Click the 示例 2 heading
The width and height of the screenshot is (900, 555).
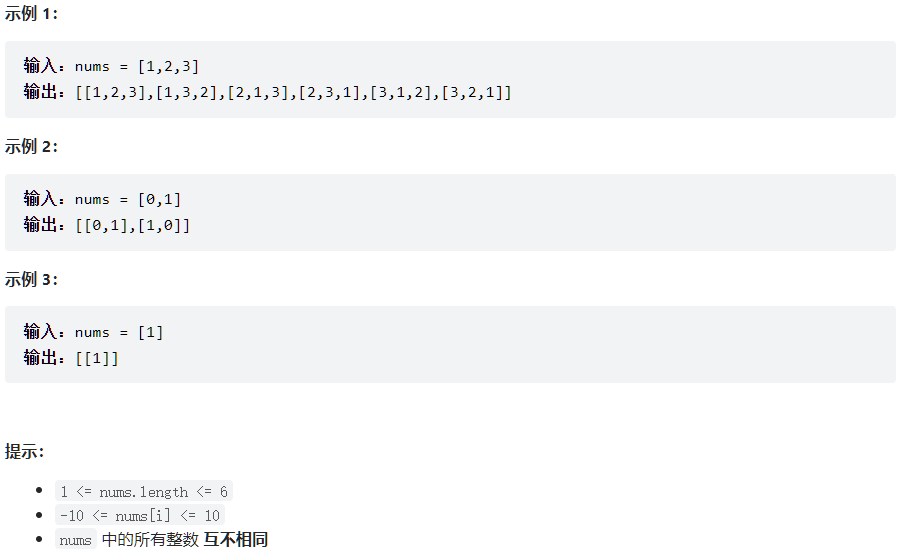[31, 146]
